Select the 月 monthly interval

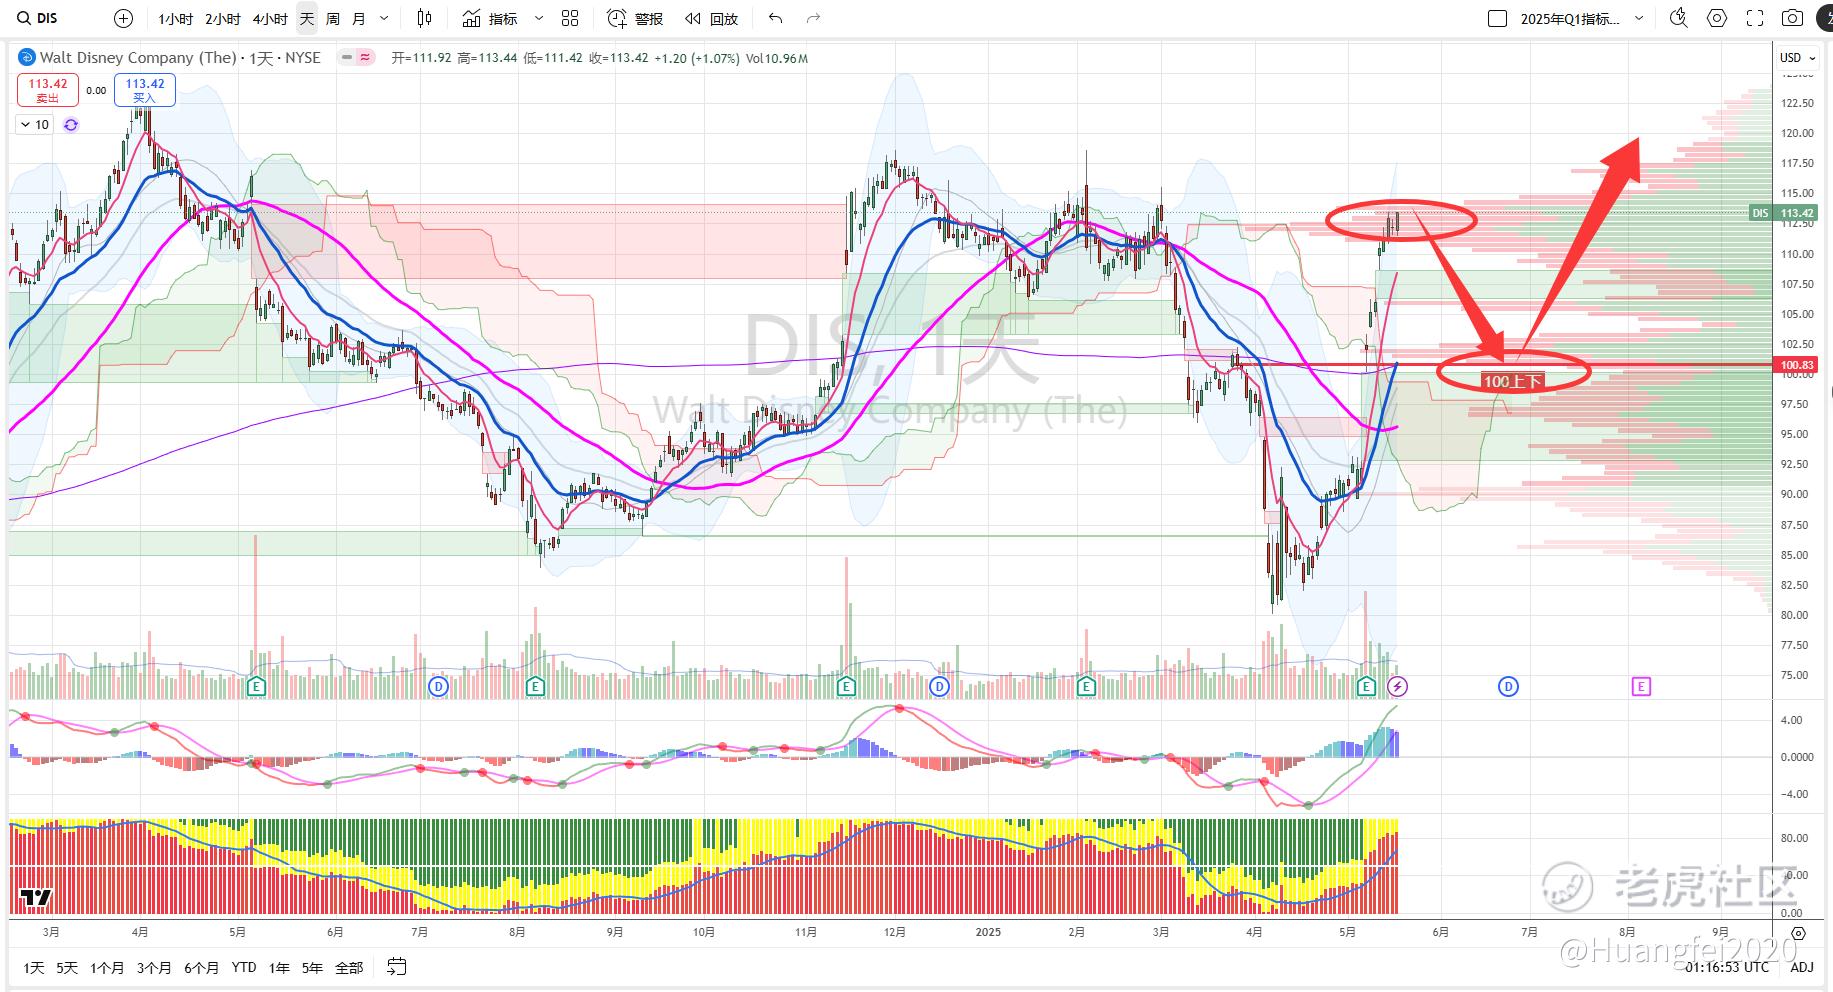[359, 18]
